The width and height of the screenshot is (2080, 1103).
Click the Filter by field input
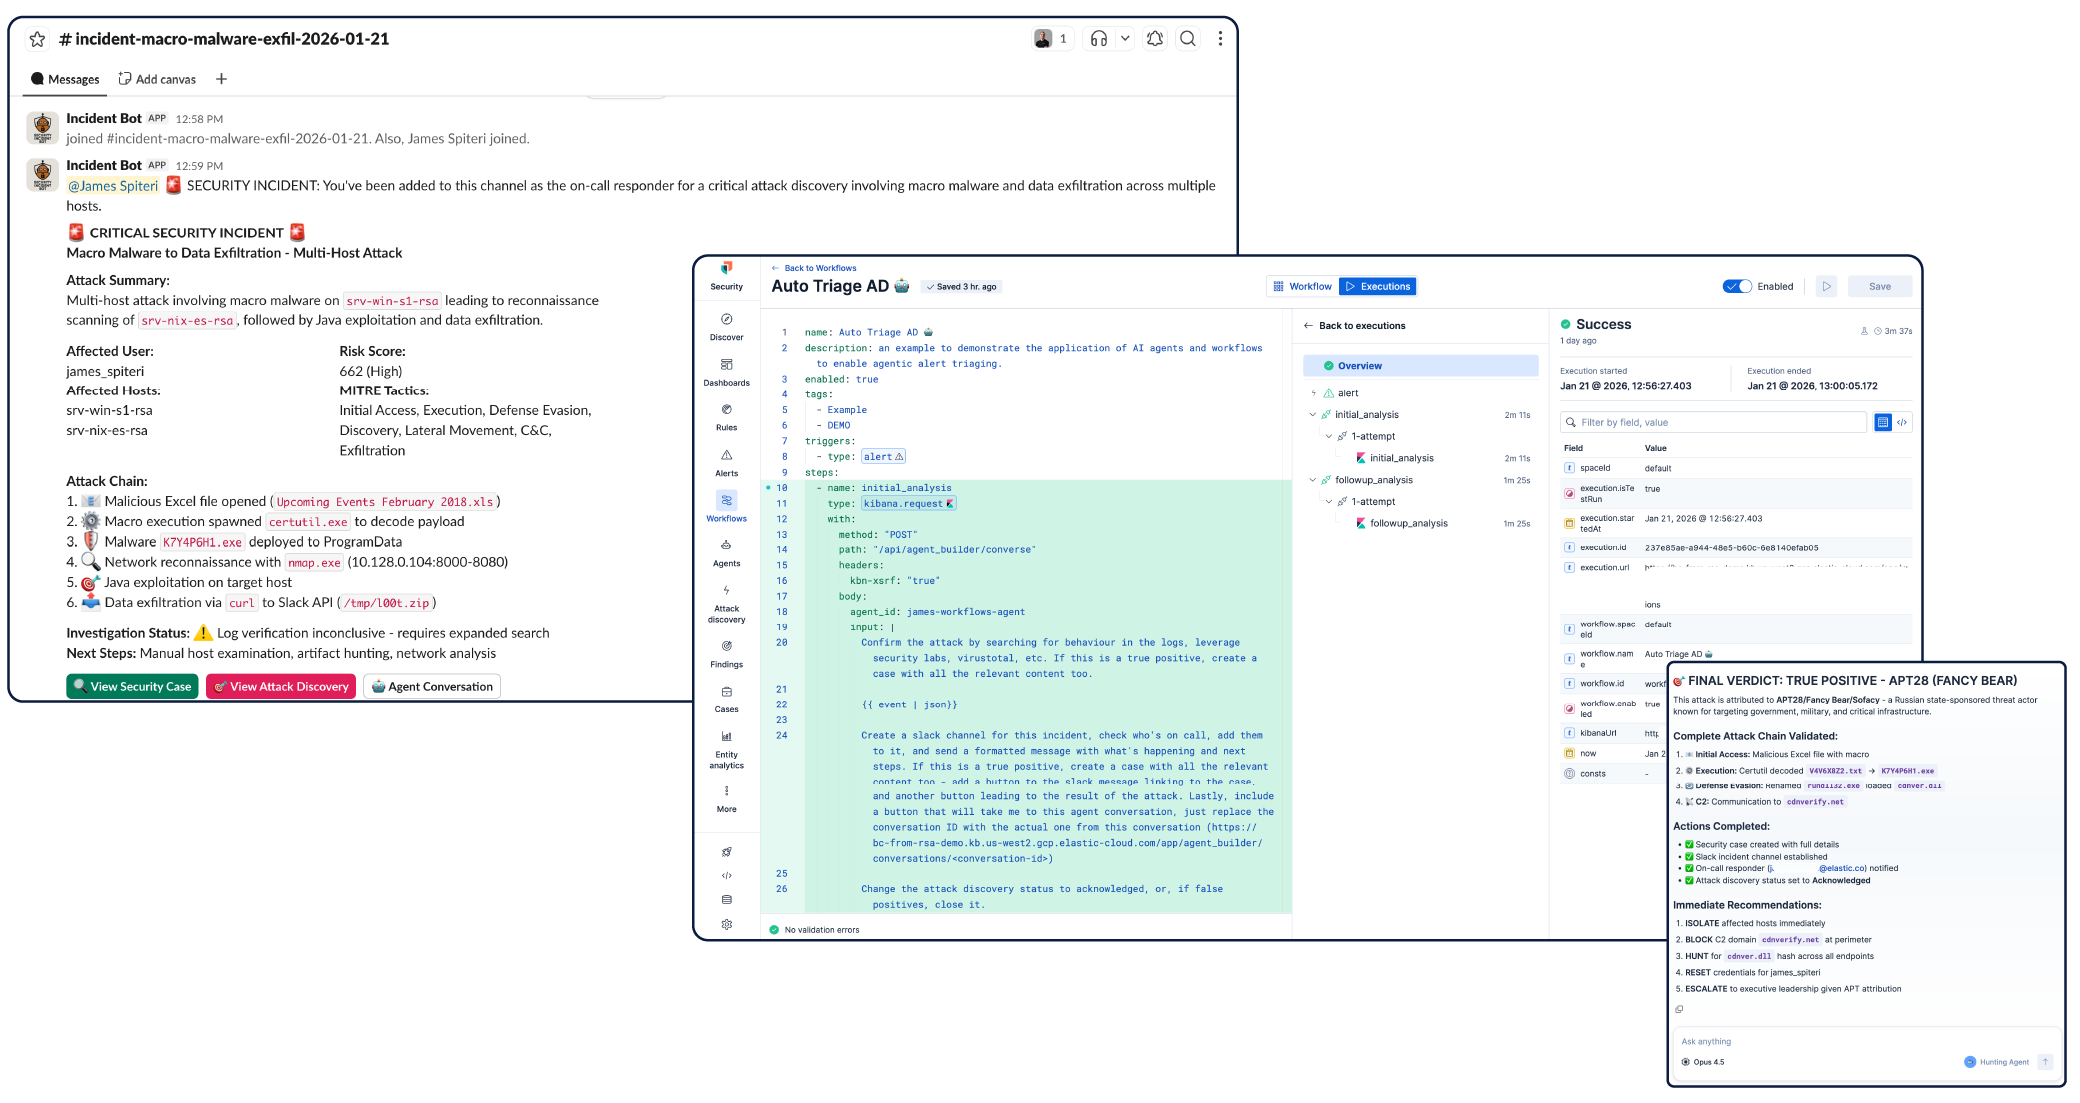(1714, 422)
